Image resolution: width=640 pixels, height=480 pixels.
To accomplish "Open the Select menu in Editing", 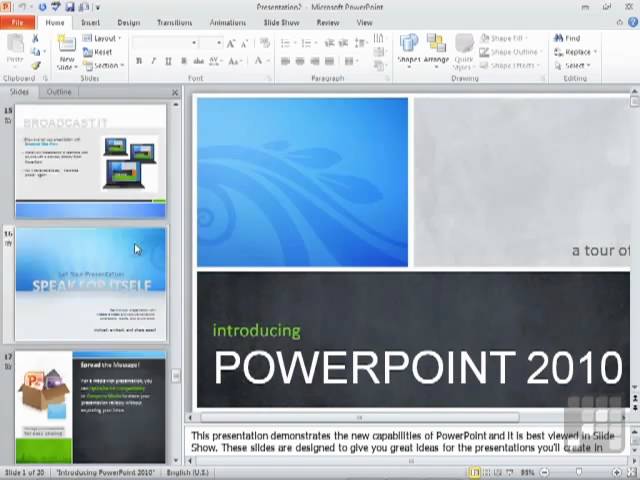I will tap(573, 65).
